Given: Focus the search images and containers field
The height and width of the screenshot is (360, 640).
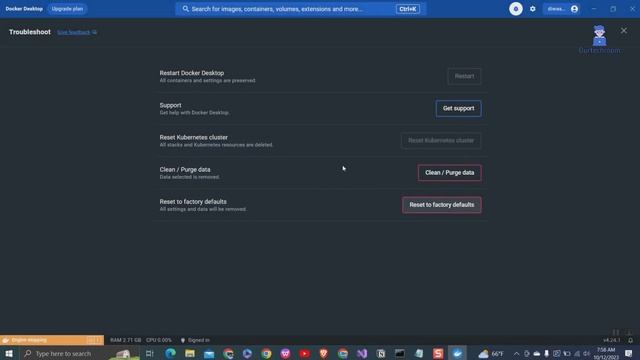Looking at the screenshot, I should [x=301, y=9].
